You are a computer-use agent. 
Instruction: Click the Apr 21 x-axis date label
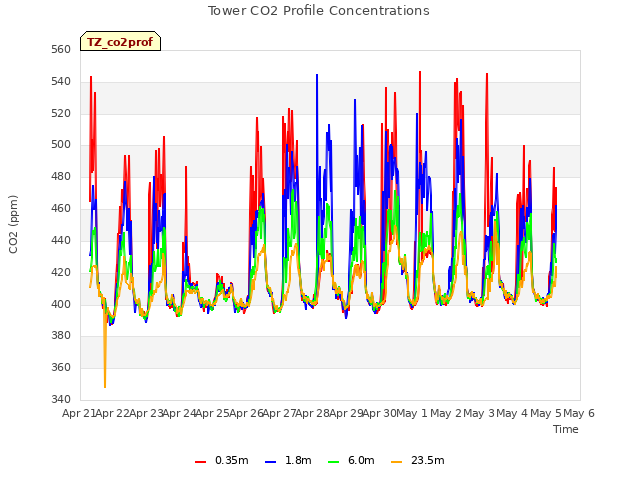tap(79, 414)
